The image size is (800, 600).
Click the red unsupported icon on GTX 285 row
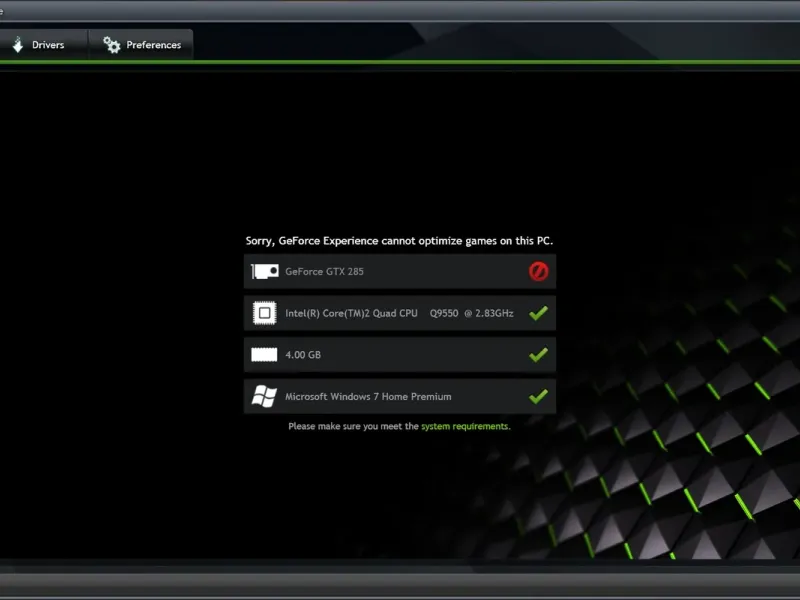point(538,271)
